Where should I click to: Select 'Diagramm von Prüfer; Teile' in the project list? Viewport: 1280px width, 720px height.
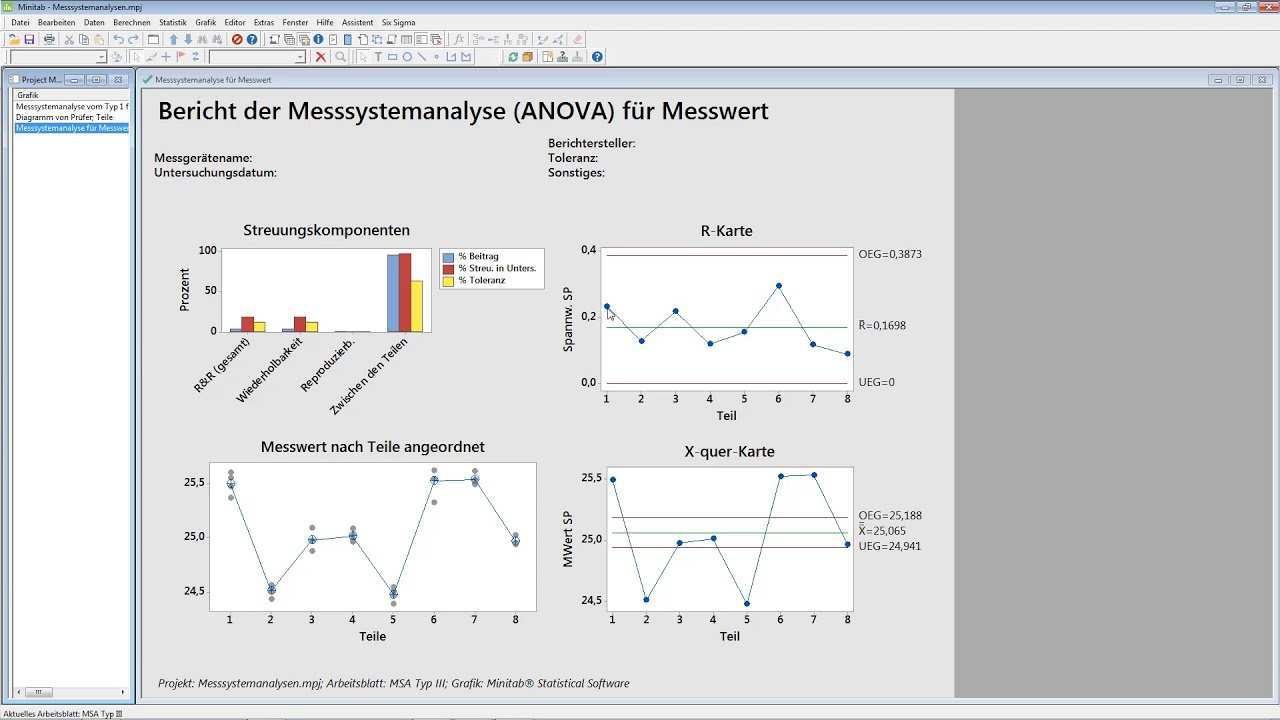63,117
